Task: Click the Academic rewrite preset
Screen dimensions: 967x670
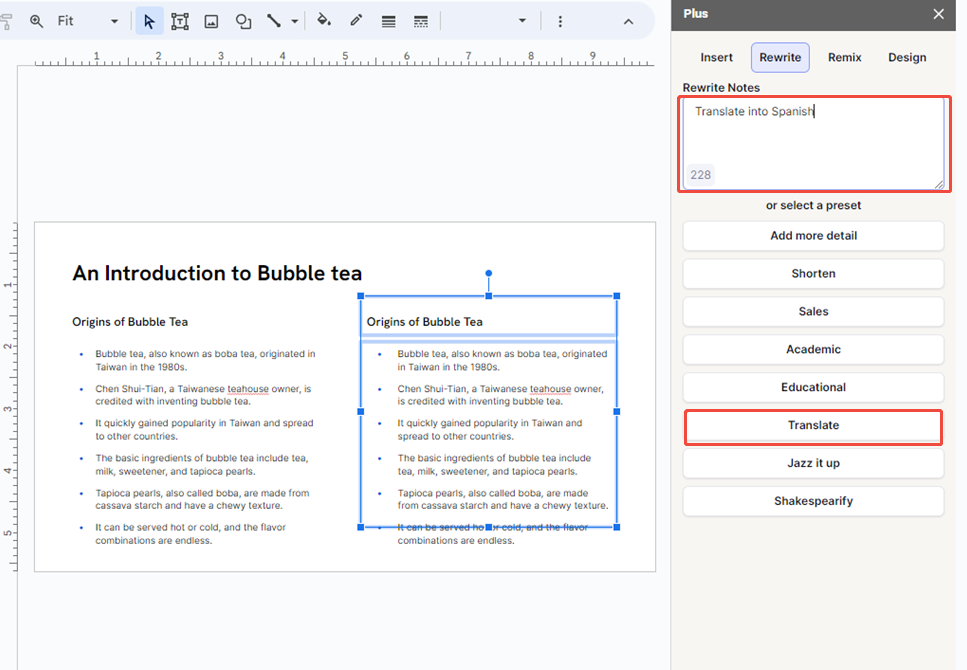Action: click(813, 349)
